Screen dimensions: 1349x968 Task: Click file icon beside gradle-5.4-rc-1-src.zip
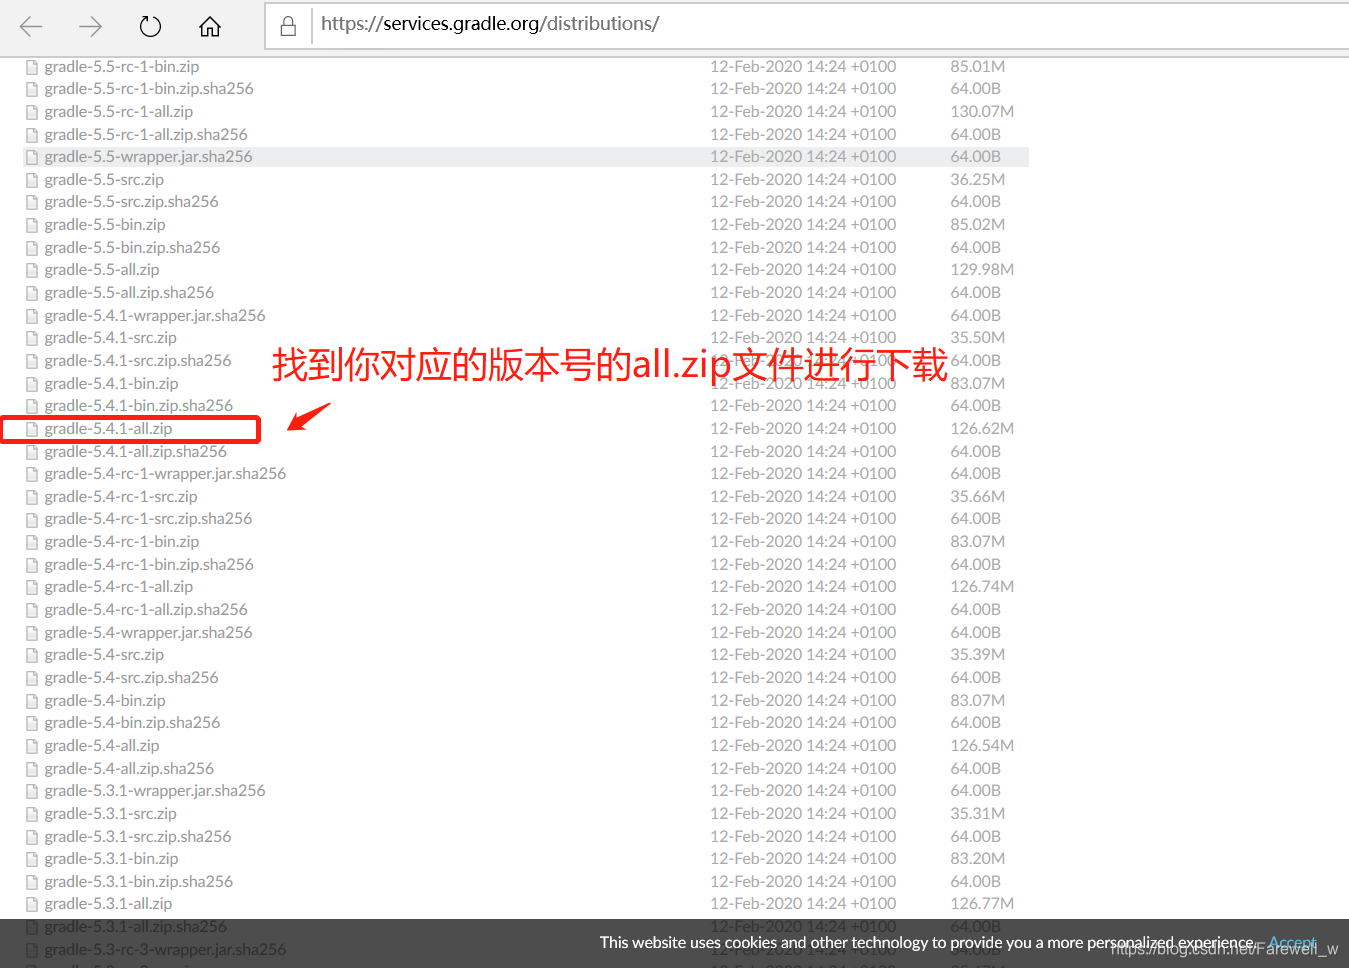tap(32, 498)
